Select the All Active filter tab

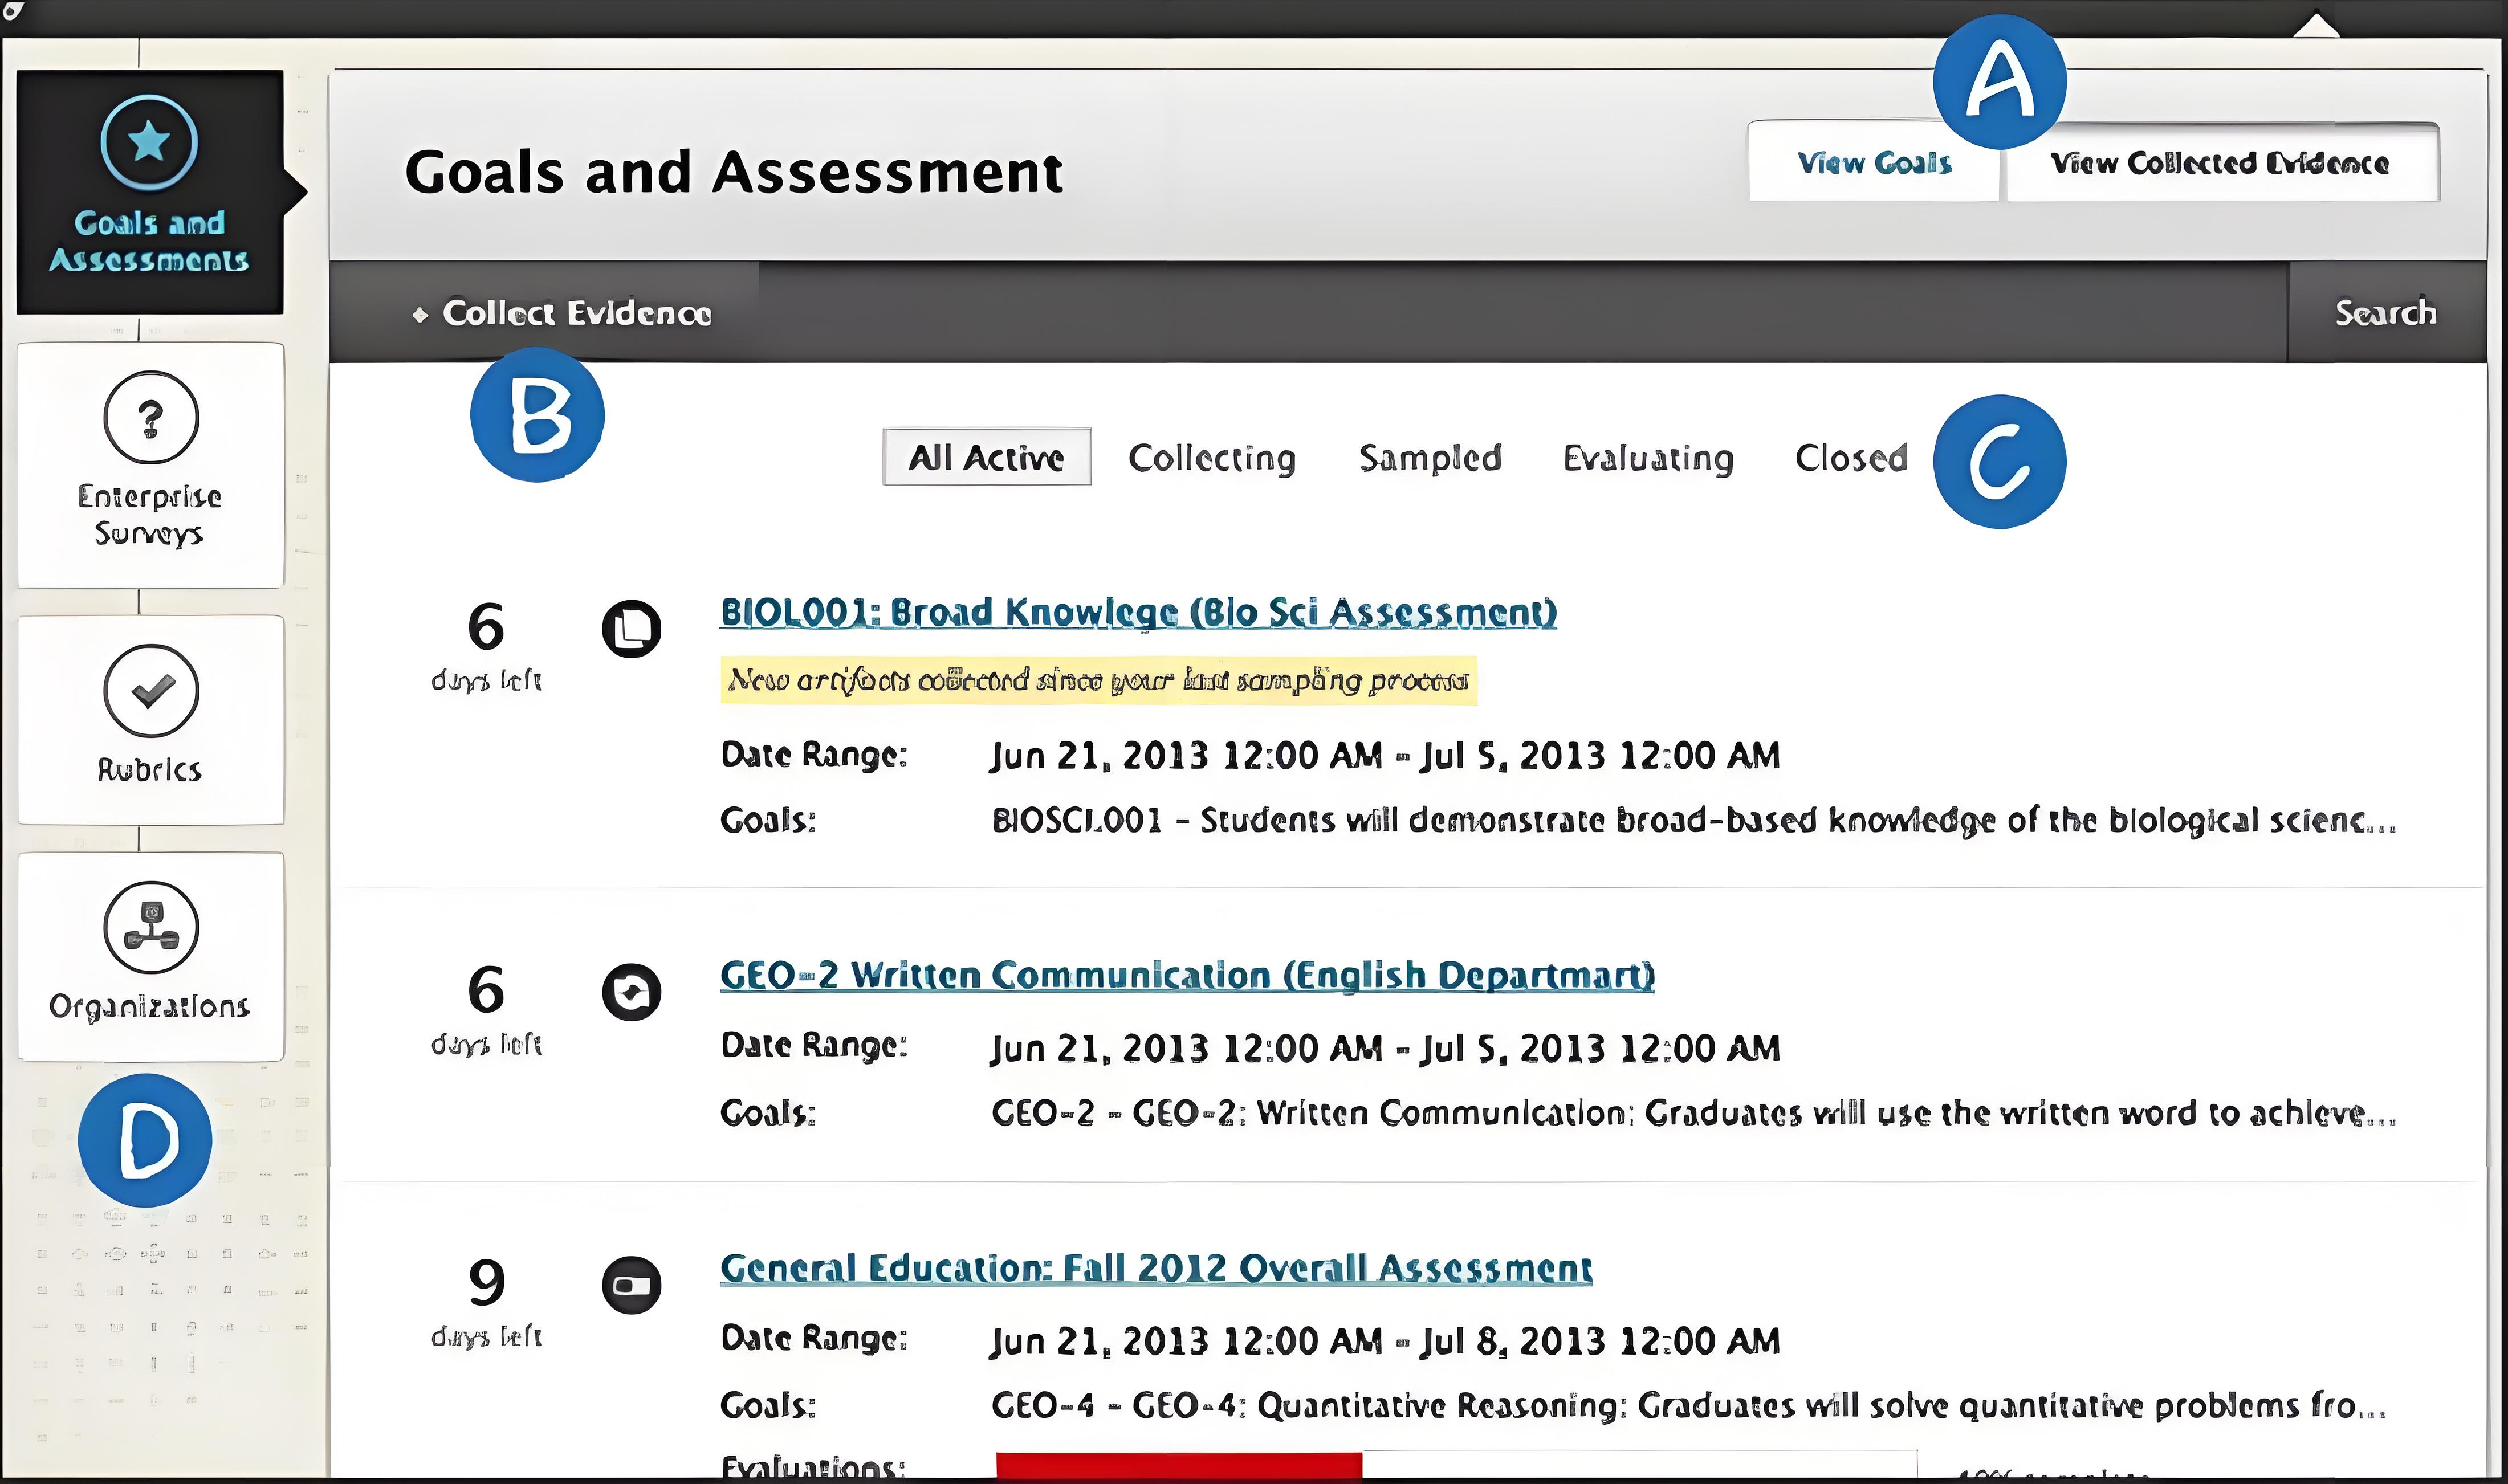(986, 457)
